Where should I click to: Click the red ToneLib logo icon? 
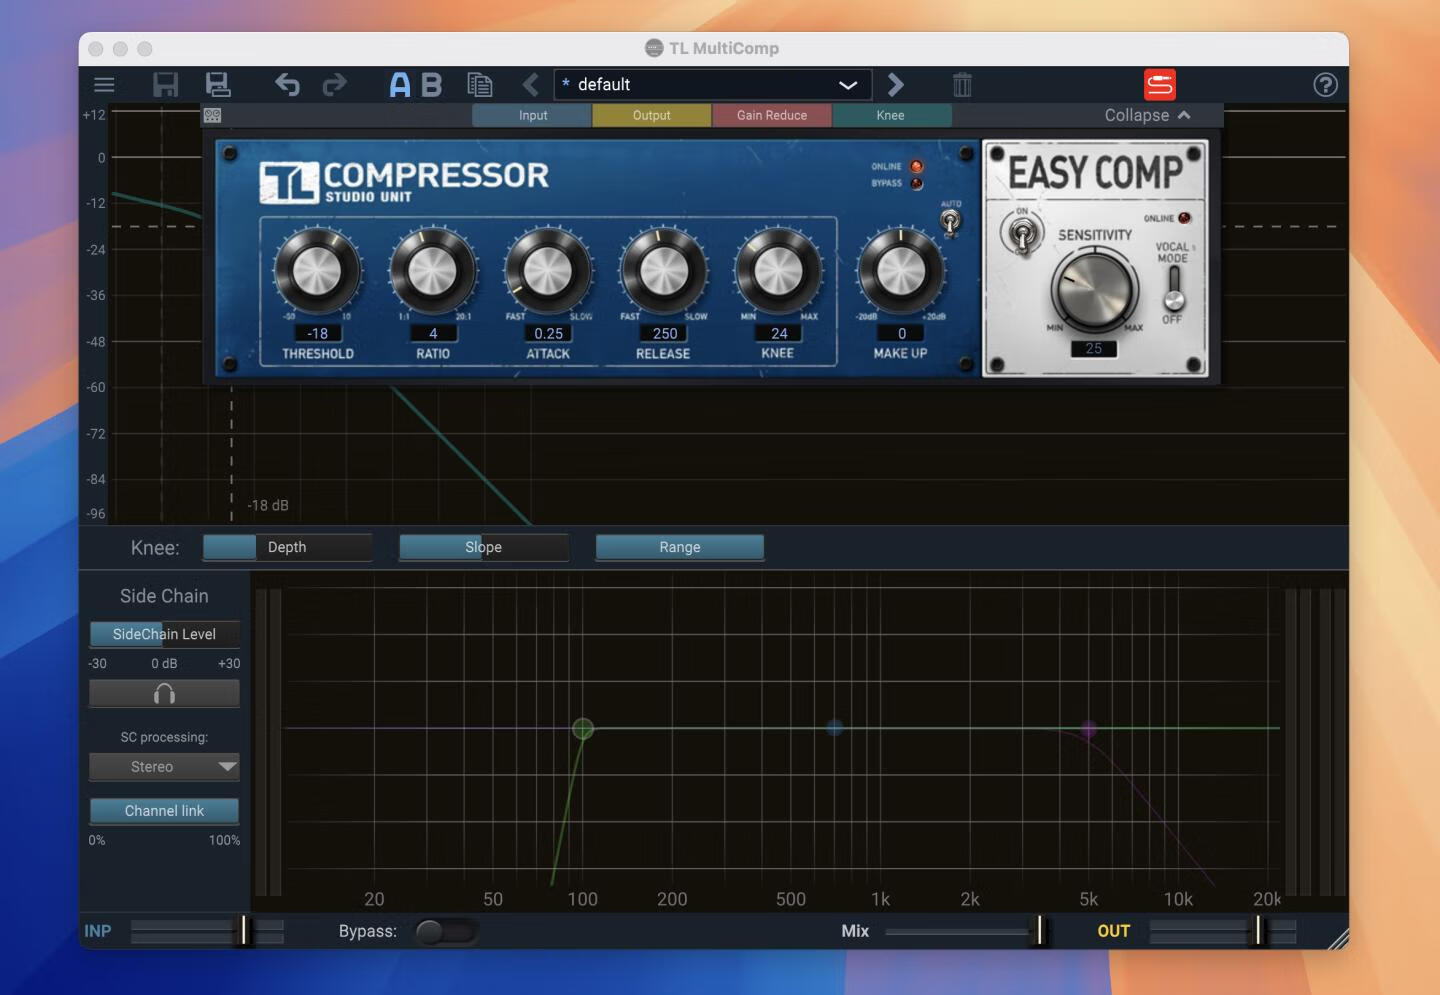tap(1160, 85)
